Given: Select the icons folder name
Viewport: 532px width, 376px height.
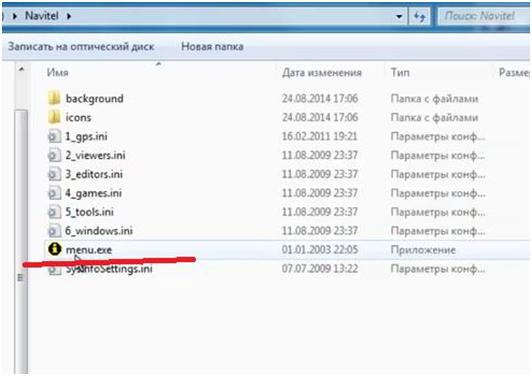Looking at the screenshot, I should click(x=78, y=117).
